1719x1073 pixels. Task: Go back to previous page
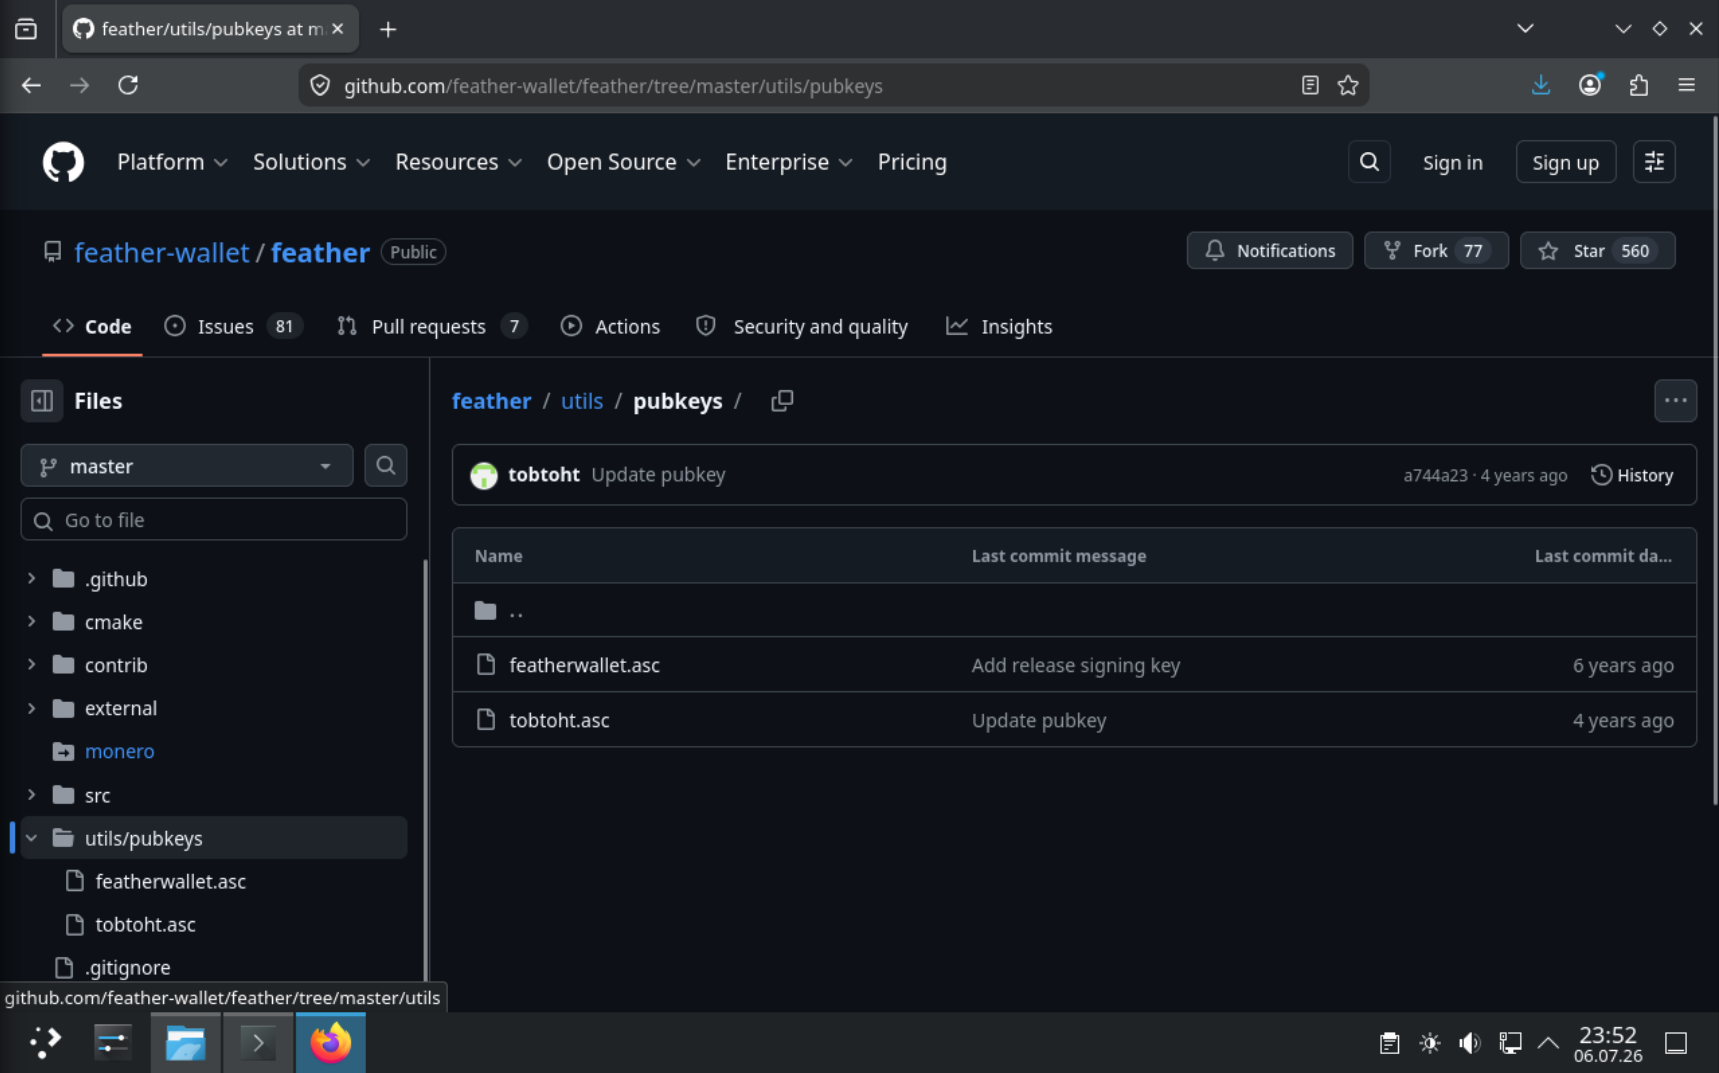31,86
